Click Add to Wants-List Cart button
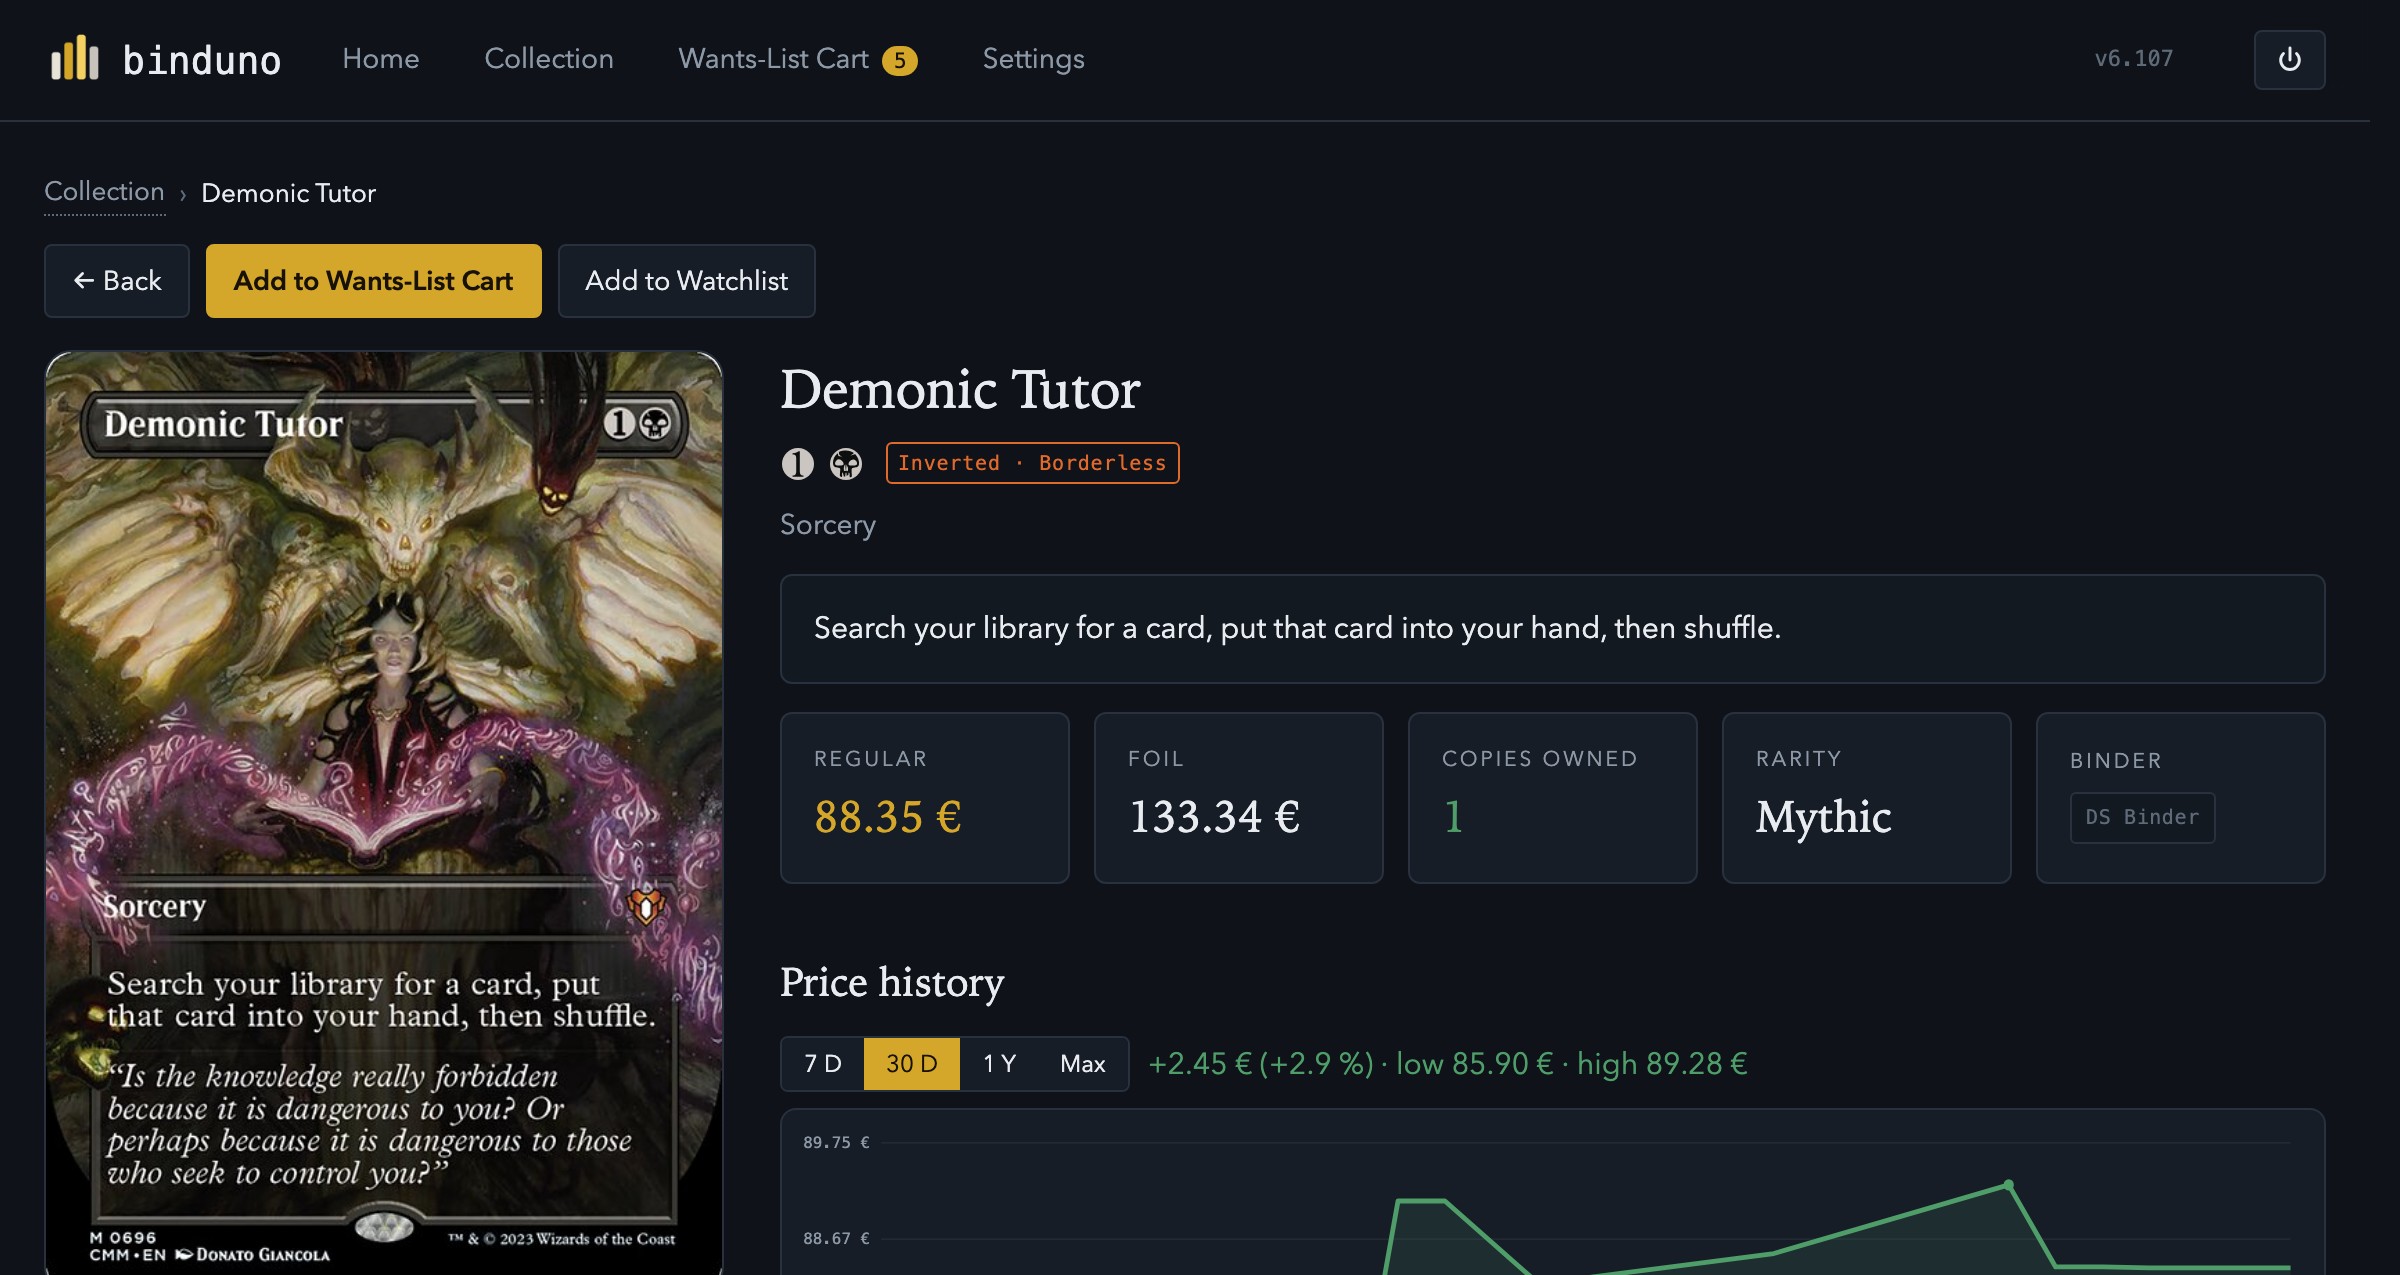This screenshot has width=2400, height=1275. coord(374,281)
